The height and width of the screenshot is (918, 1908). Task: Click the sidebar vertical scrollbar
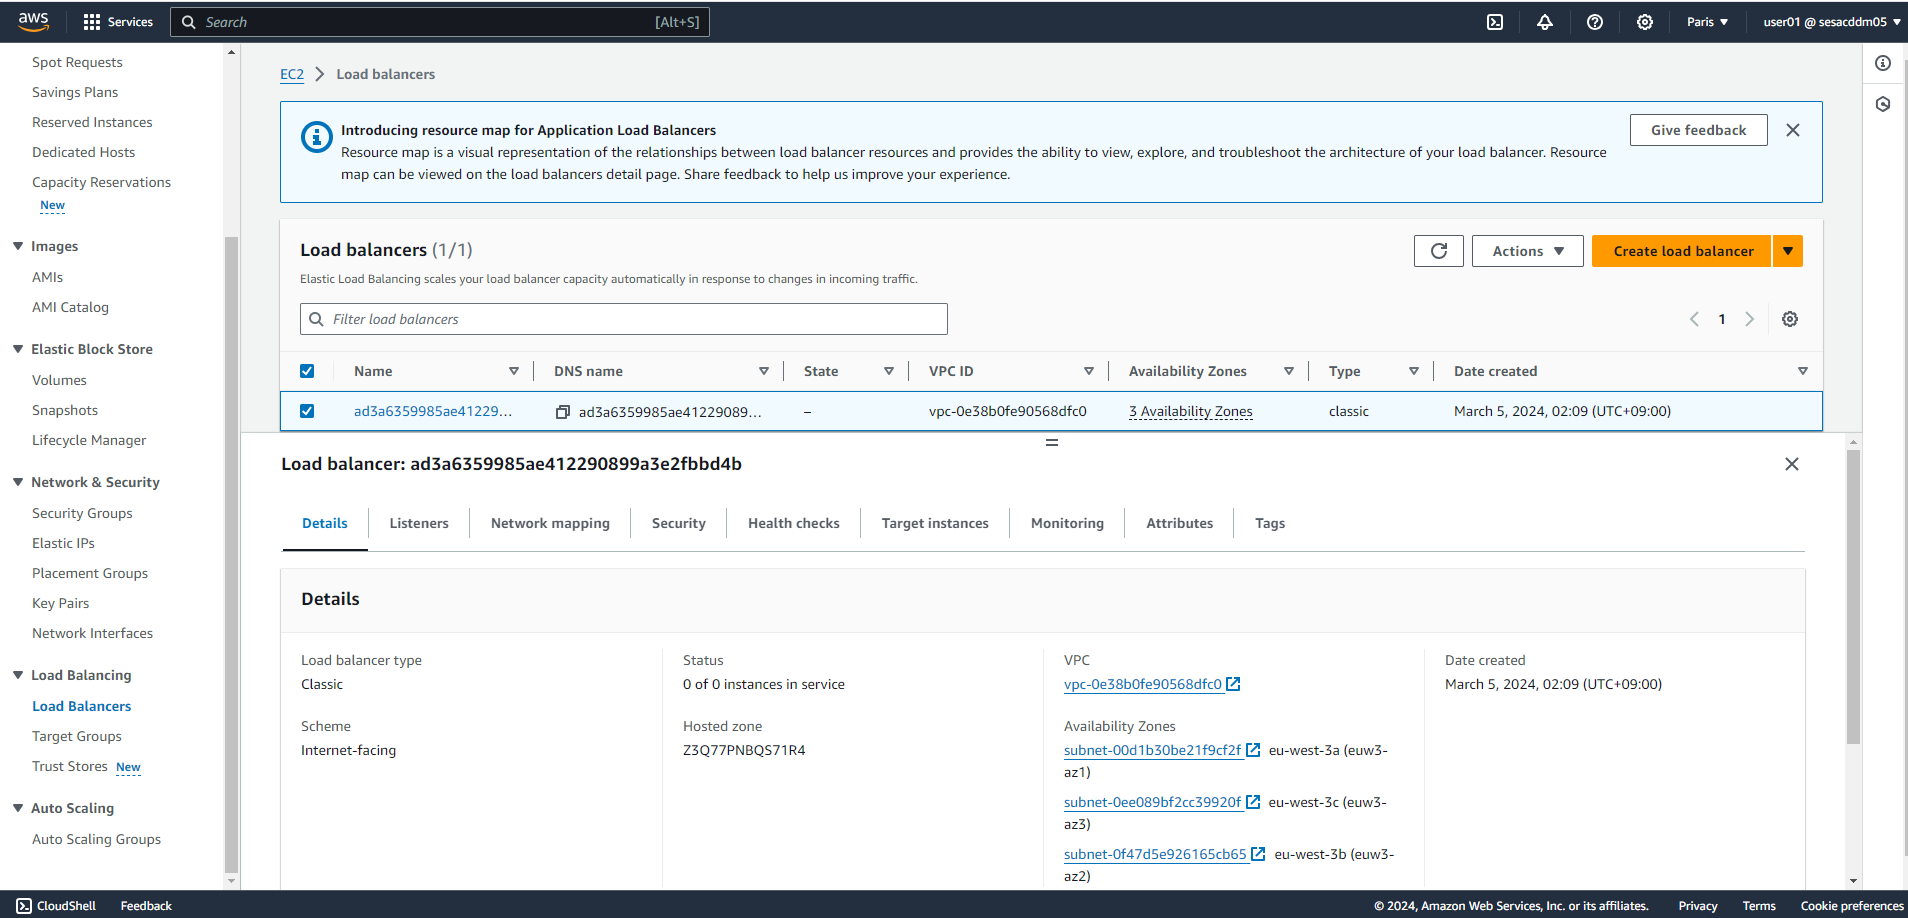(x=232, y=555)
